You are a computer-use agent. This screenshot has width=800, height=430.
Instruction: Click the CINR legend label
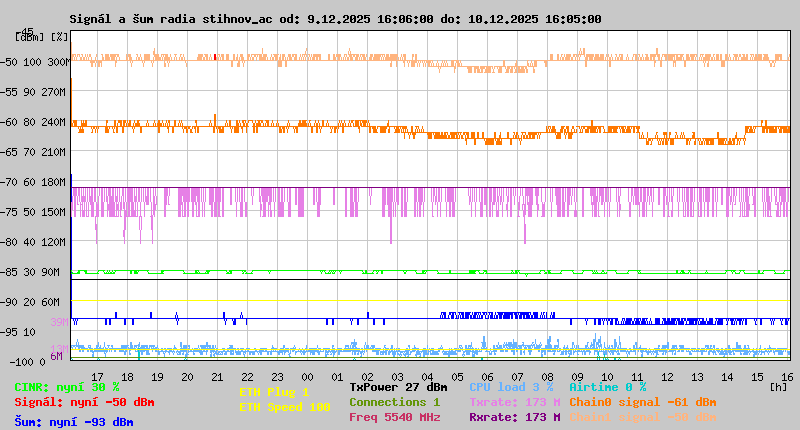tap(67, 387)
